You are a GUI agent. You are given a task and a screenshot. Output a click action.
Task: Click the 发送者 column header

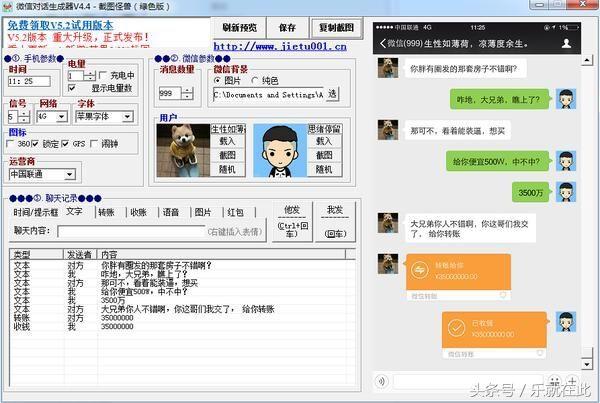click(x=80, y=254)
